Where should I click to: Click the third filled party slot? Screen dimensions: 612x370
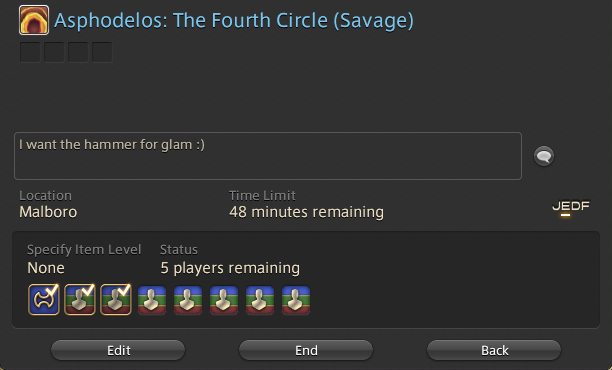(116, 299)
